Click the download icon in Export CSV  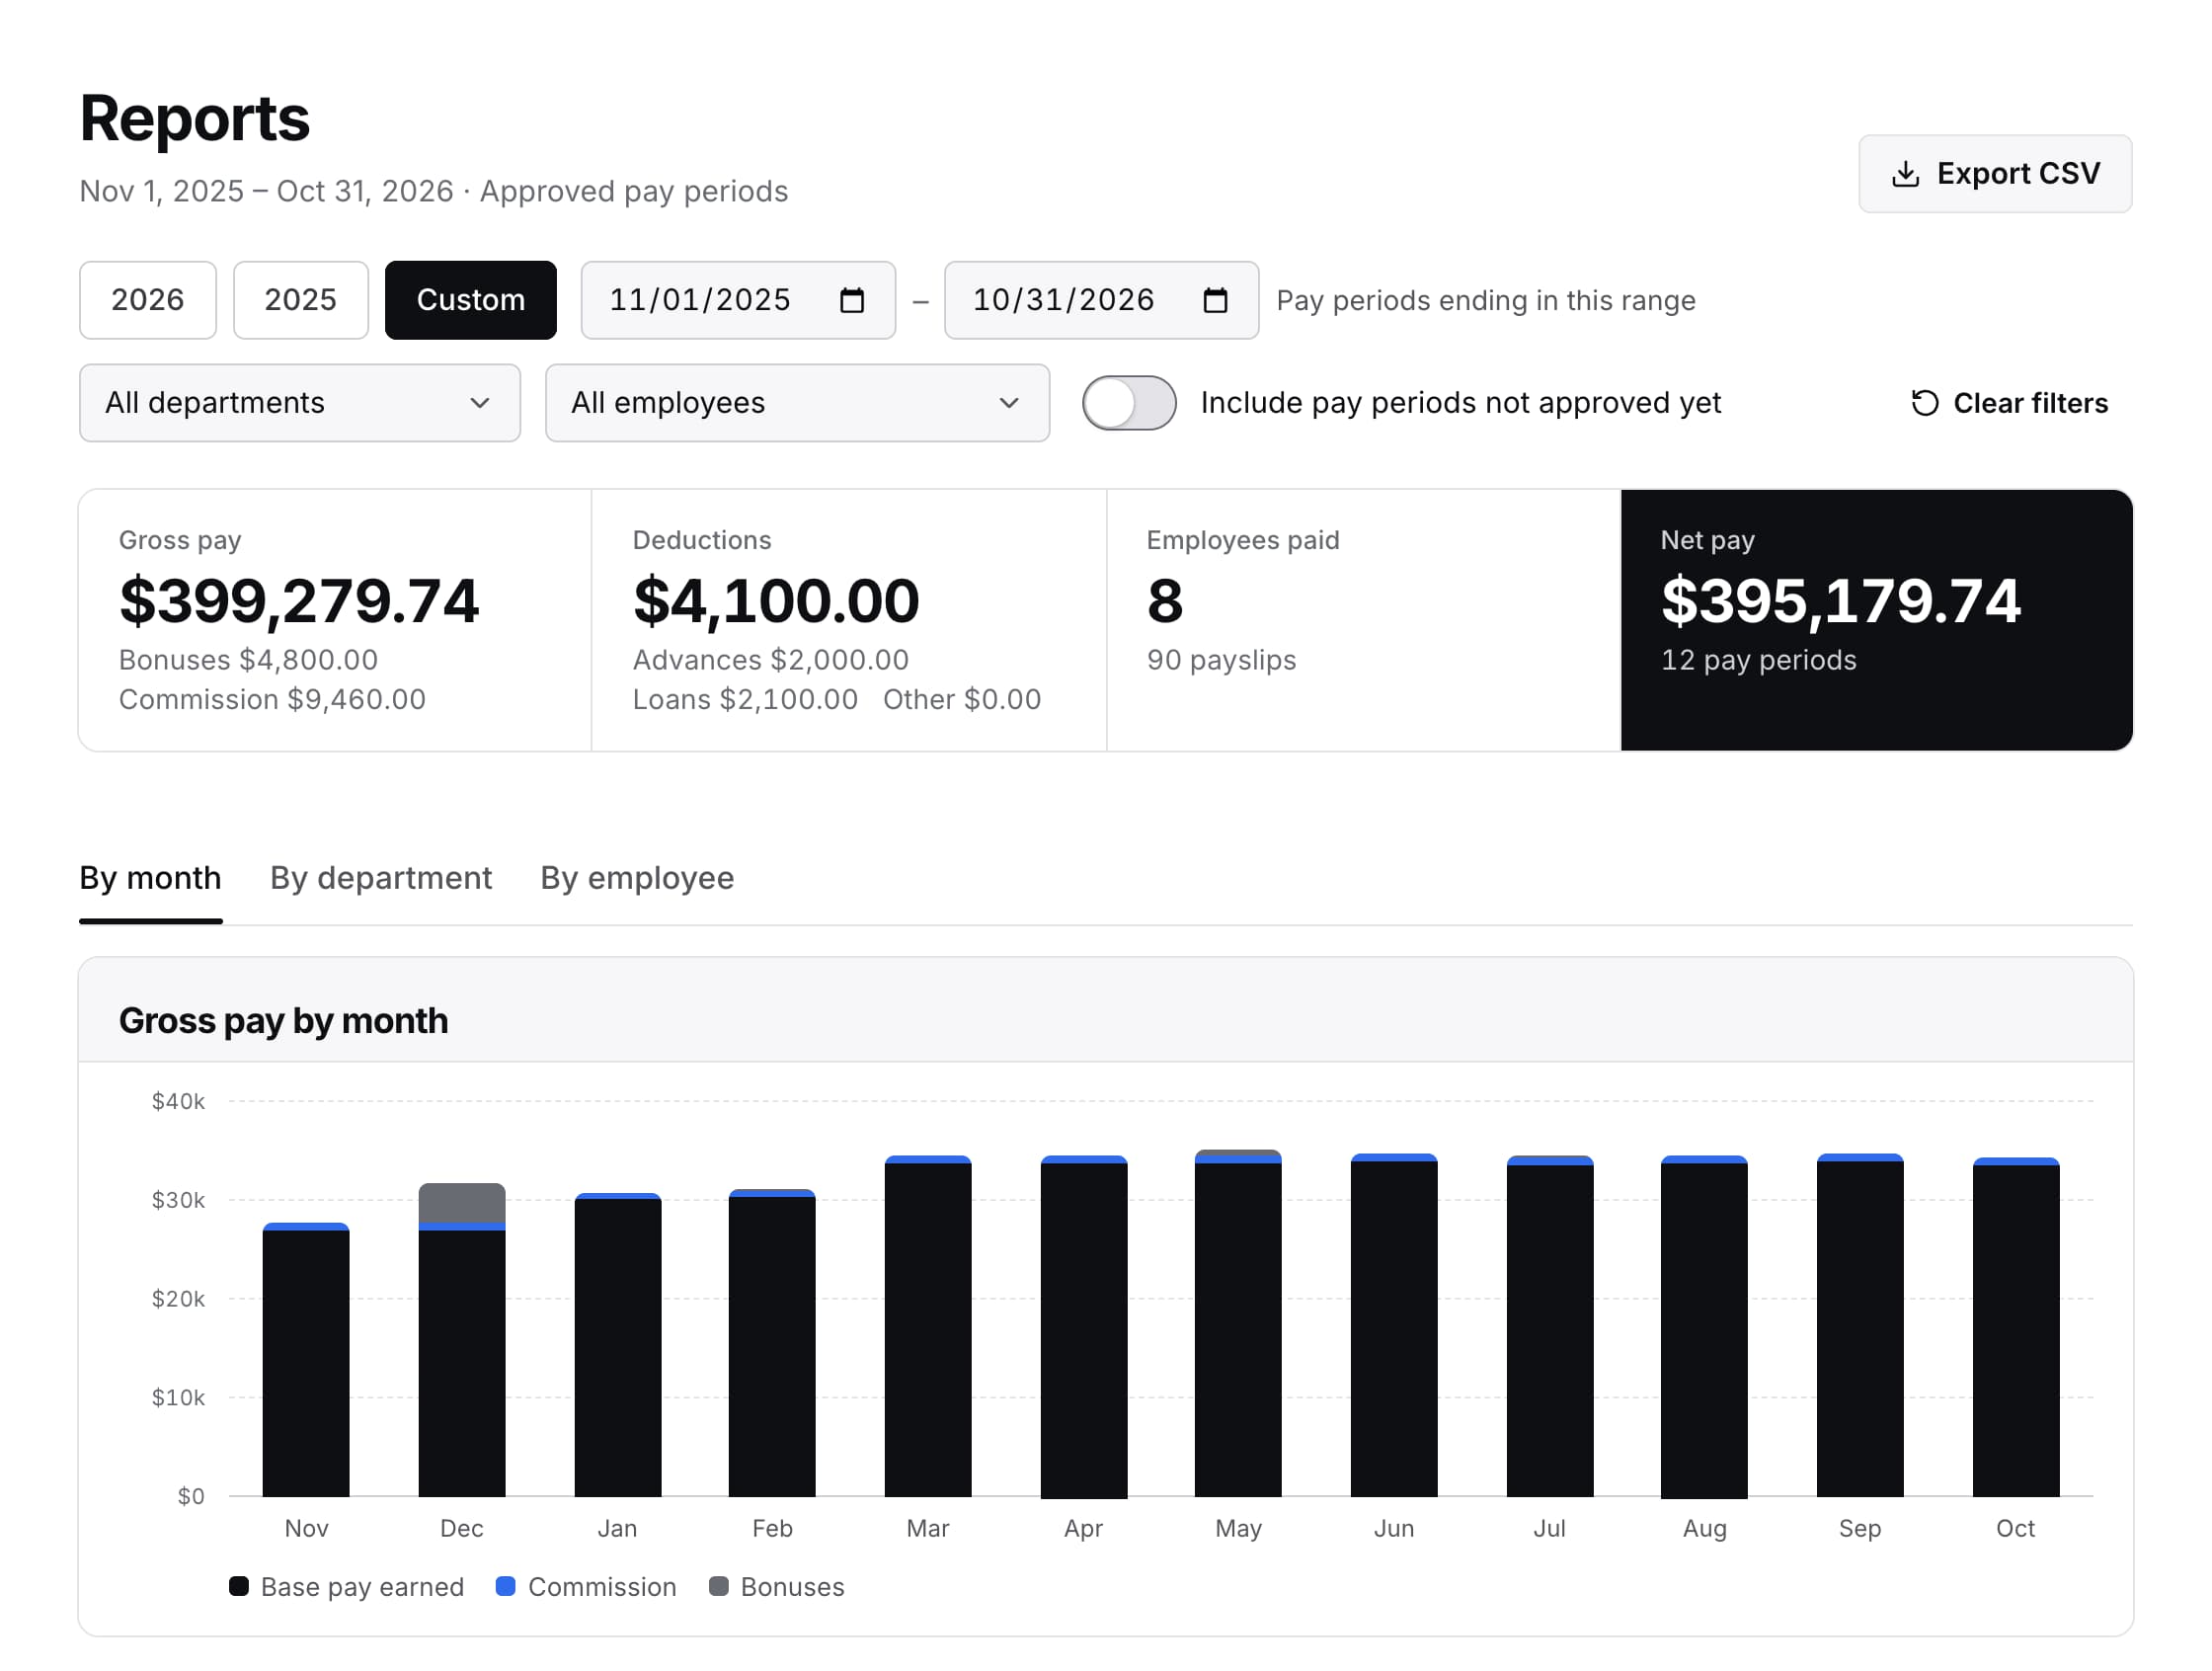click(1905, 174)
